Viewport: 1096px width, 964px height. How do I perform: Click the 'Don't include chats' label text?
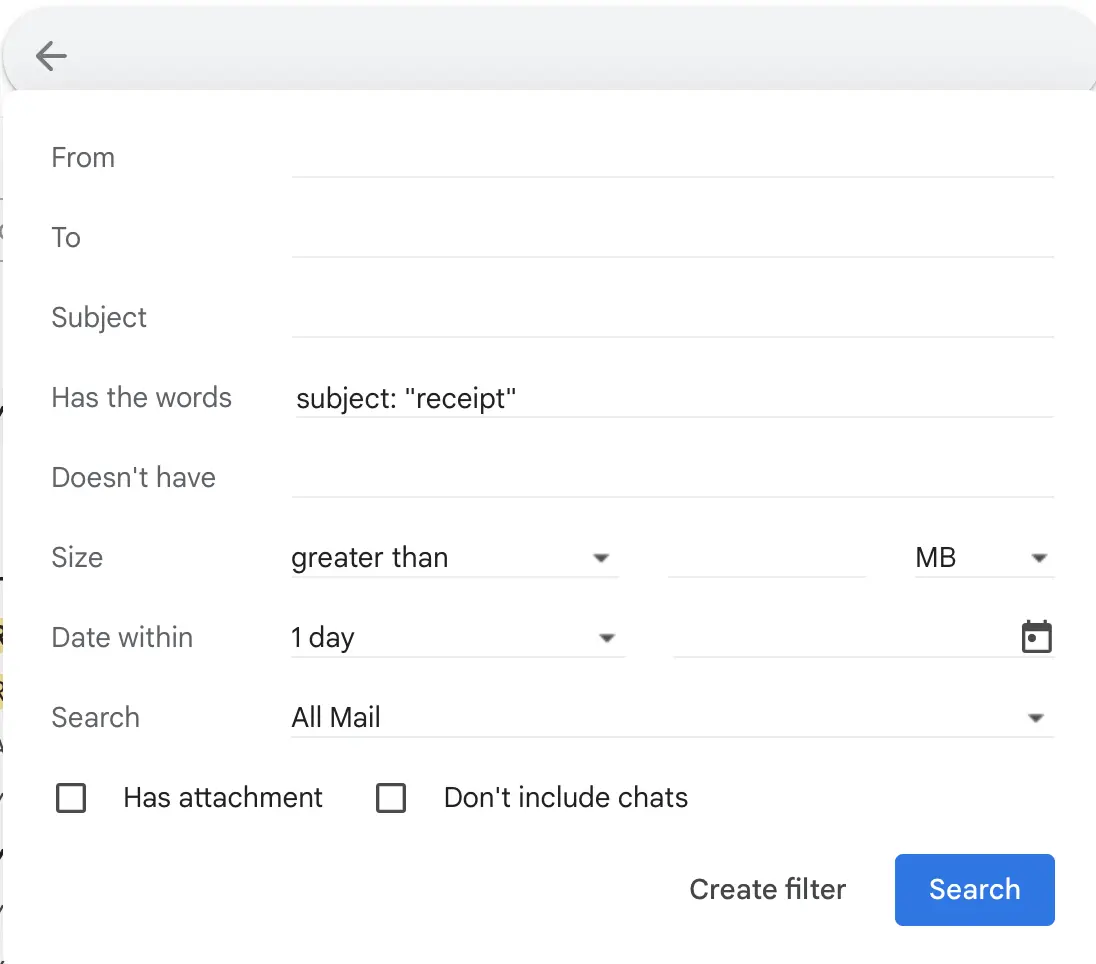point(566,798)
